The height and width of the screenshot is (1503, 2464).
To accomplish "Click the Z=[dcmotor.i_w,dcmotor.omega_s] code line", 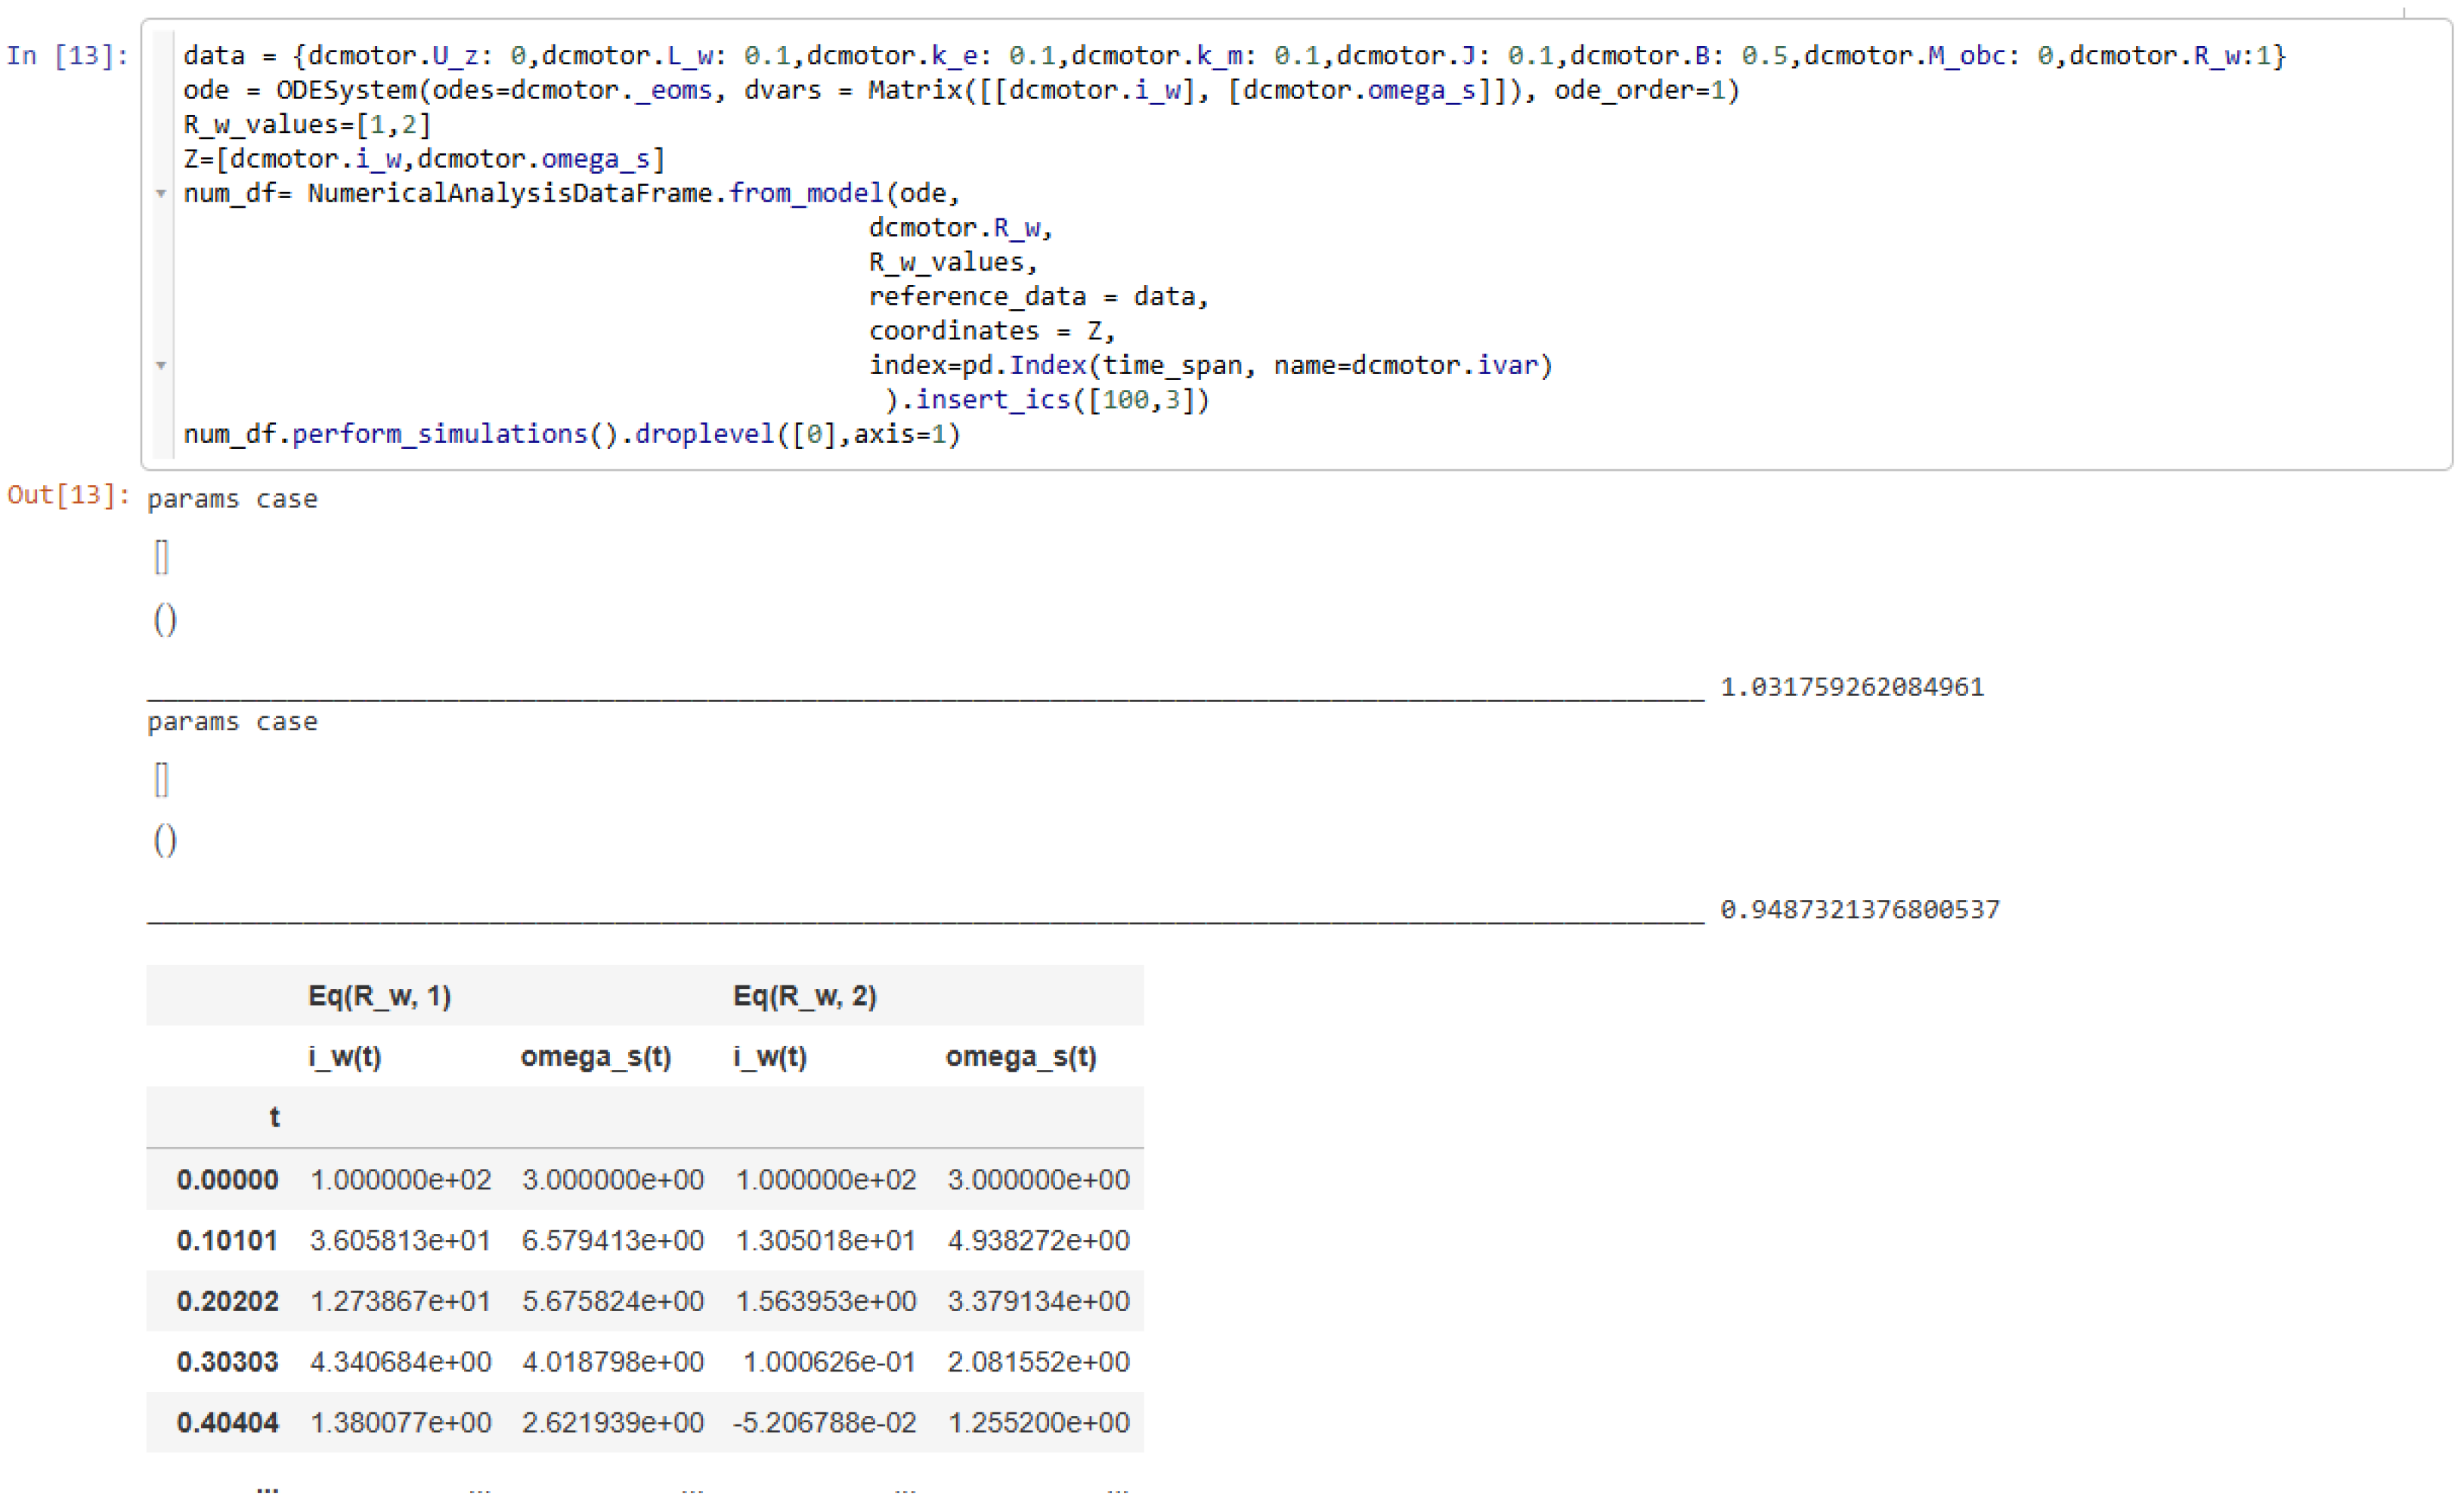I will [424, 159].
